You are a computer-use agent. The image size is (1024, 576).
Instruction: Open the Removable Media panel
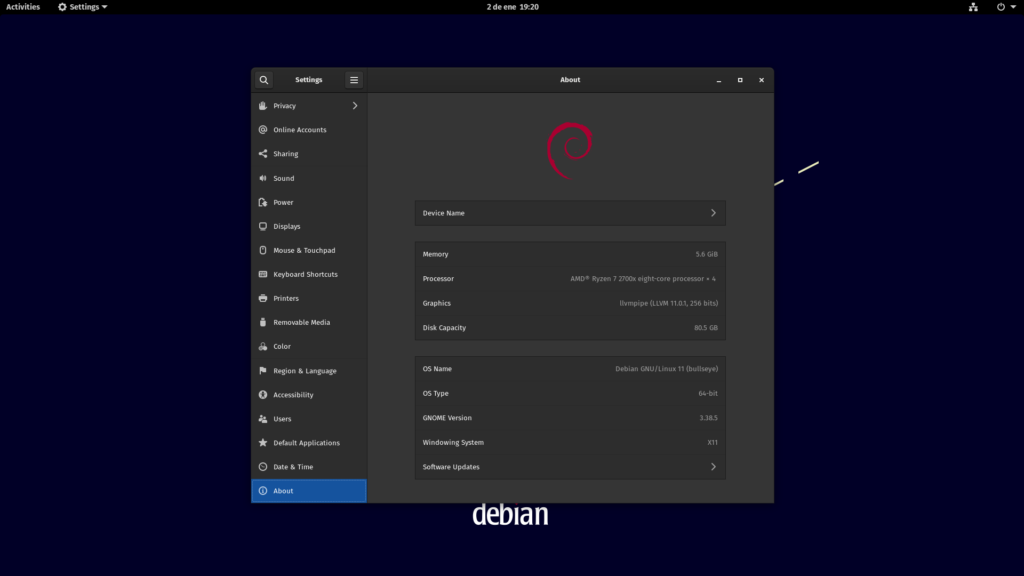click(x=309, y=322)
